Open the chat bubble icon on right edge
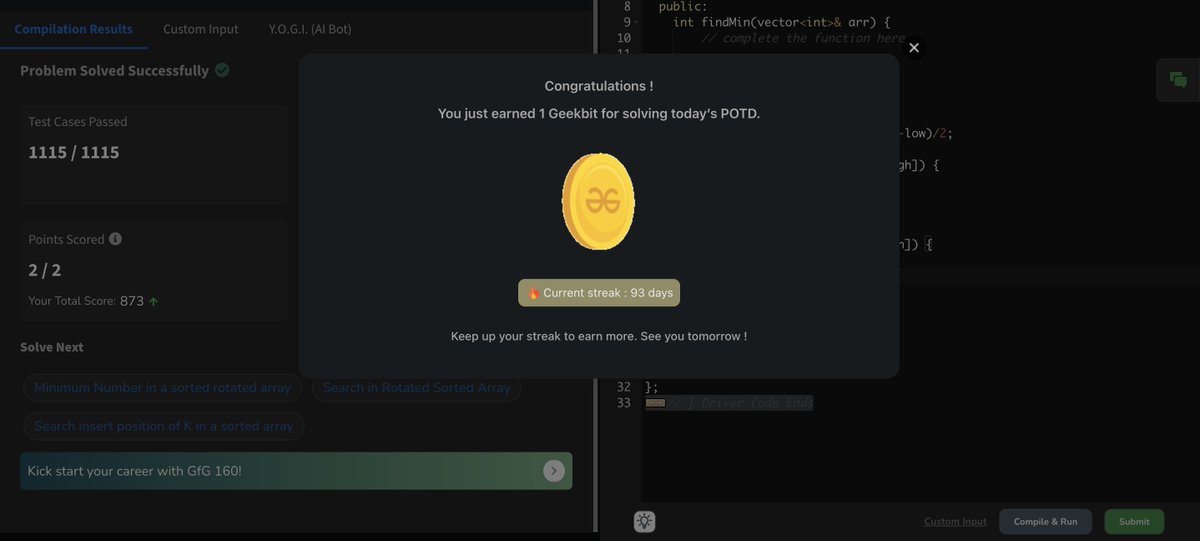The height and width of the screenshot is (541, 1200). click(x=1178, y=81)
